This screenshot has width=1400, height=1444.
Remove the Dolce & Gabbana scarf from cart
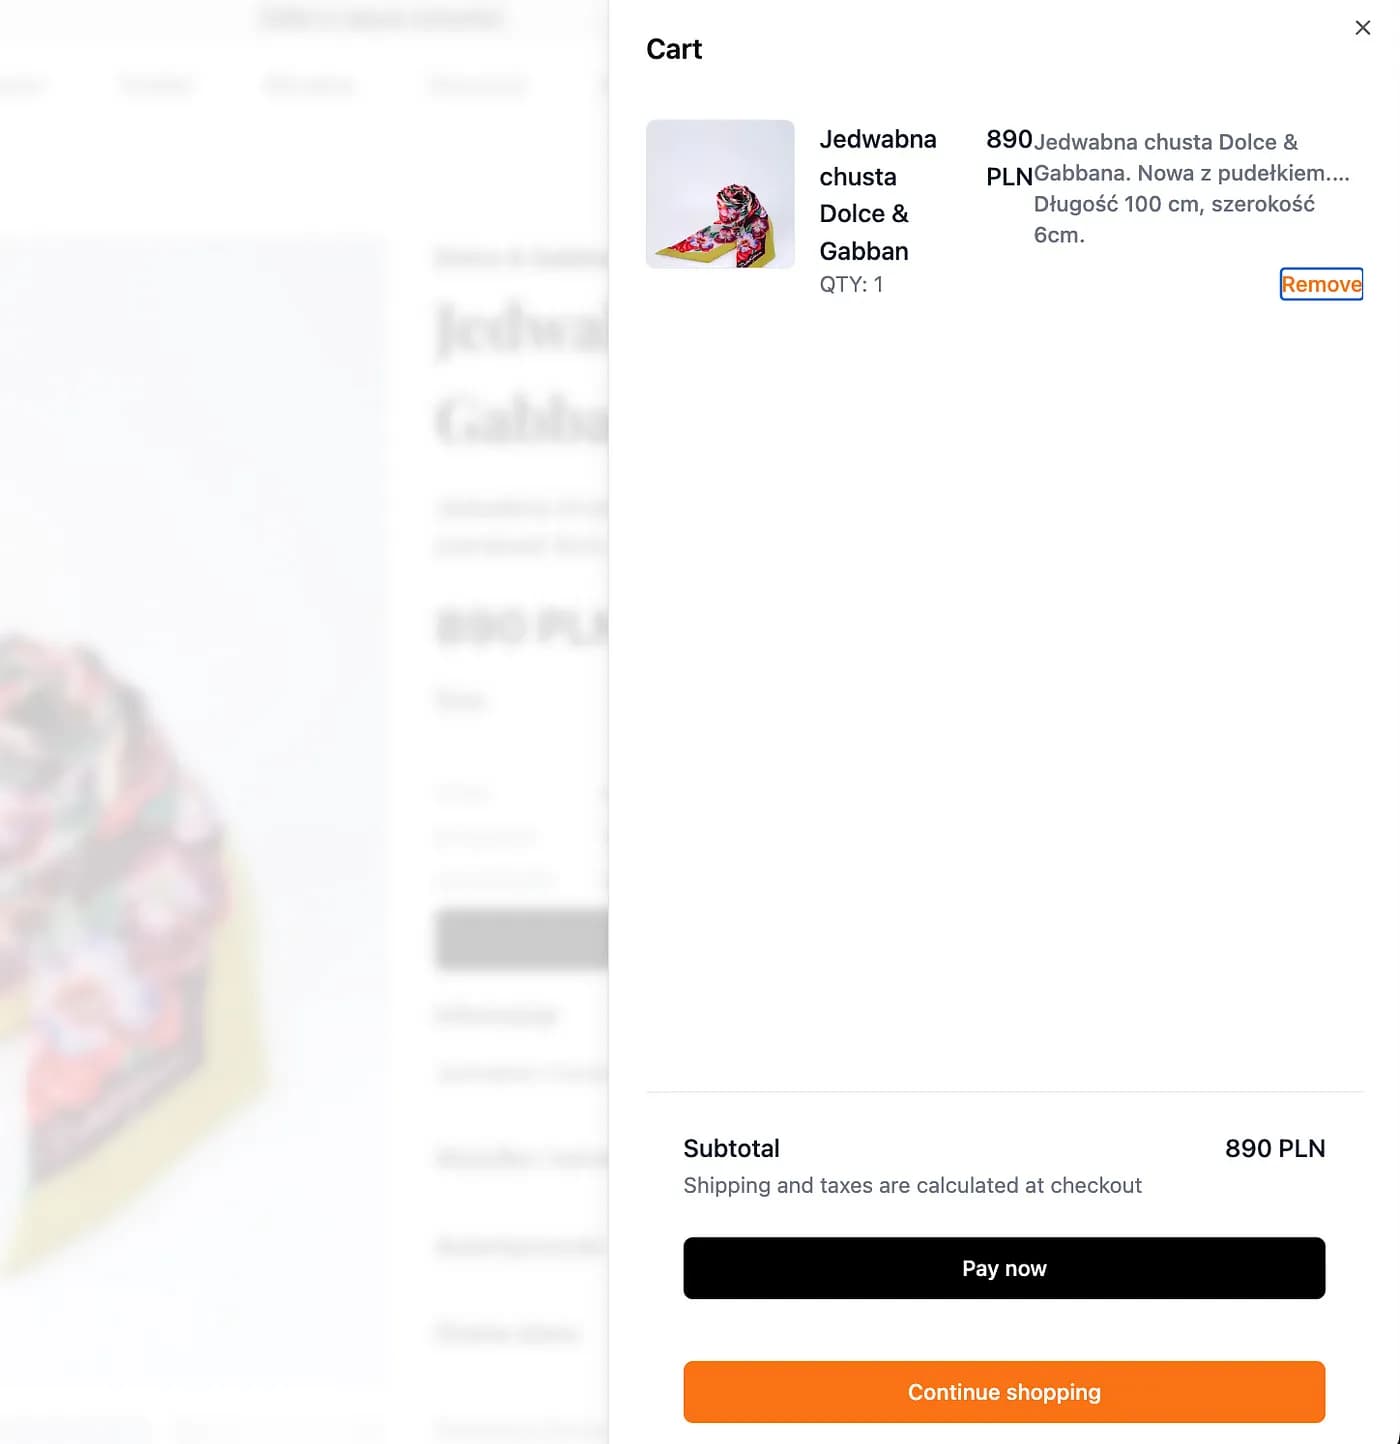(x=1321, y=284)
